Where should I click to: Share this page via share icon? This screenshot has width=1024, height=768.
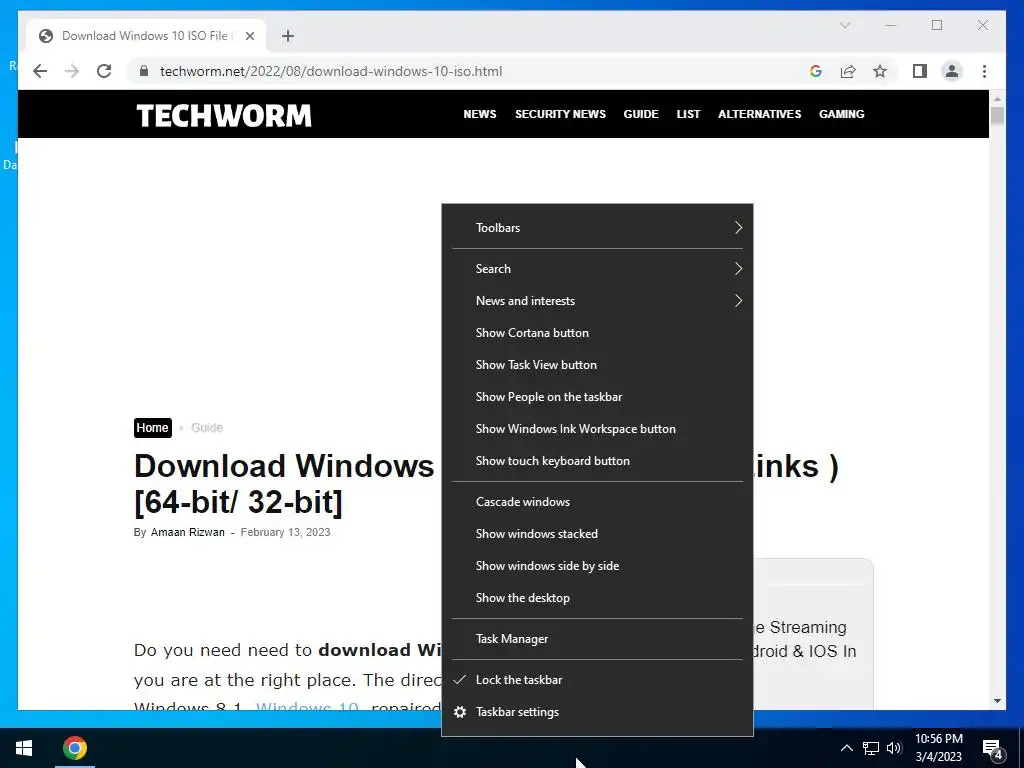848,71
